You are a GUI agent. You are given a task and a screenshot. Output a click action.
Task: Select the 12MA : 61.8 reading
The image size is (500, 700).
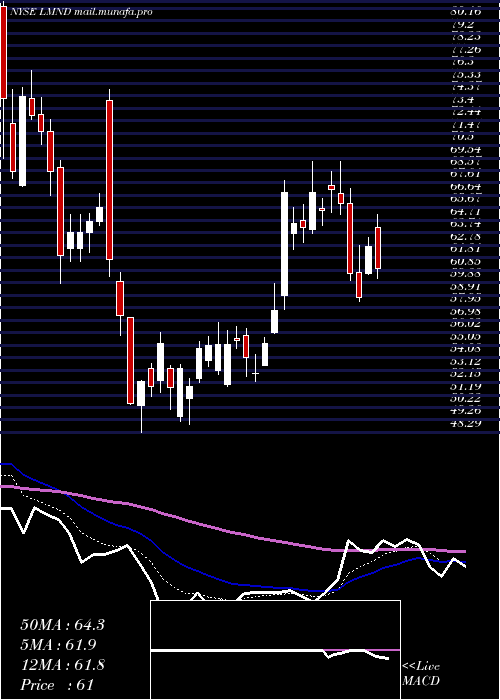coord(62,665)
